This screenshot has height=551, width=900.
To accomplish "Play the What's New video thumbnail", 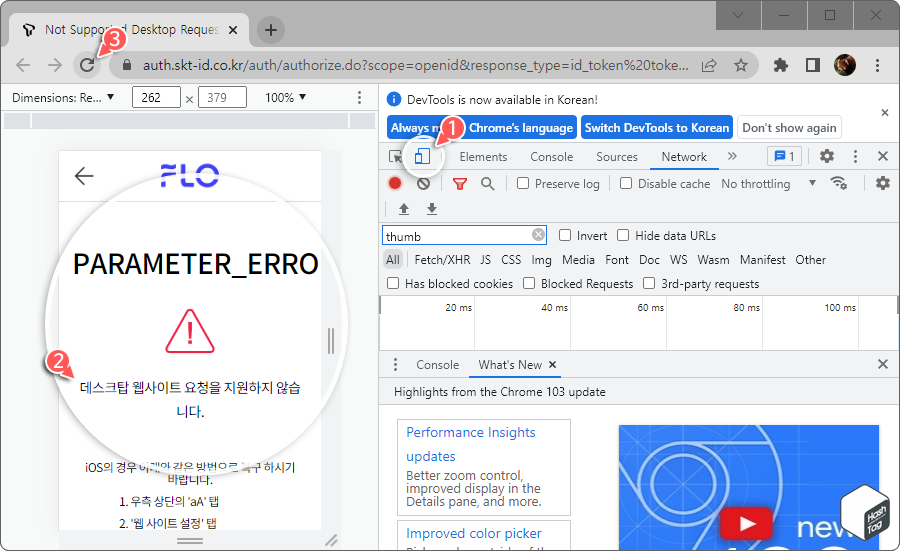I will [747, 523].
